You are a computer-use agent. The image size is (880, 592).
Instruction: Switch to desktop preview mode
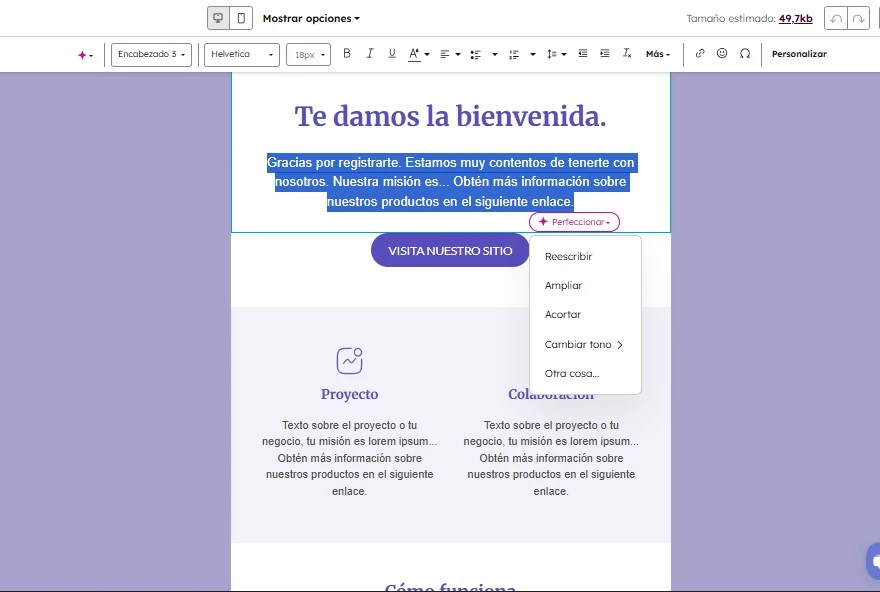[216, 17]
